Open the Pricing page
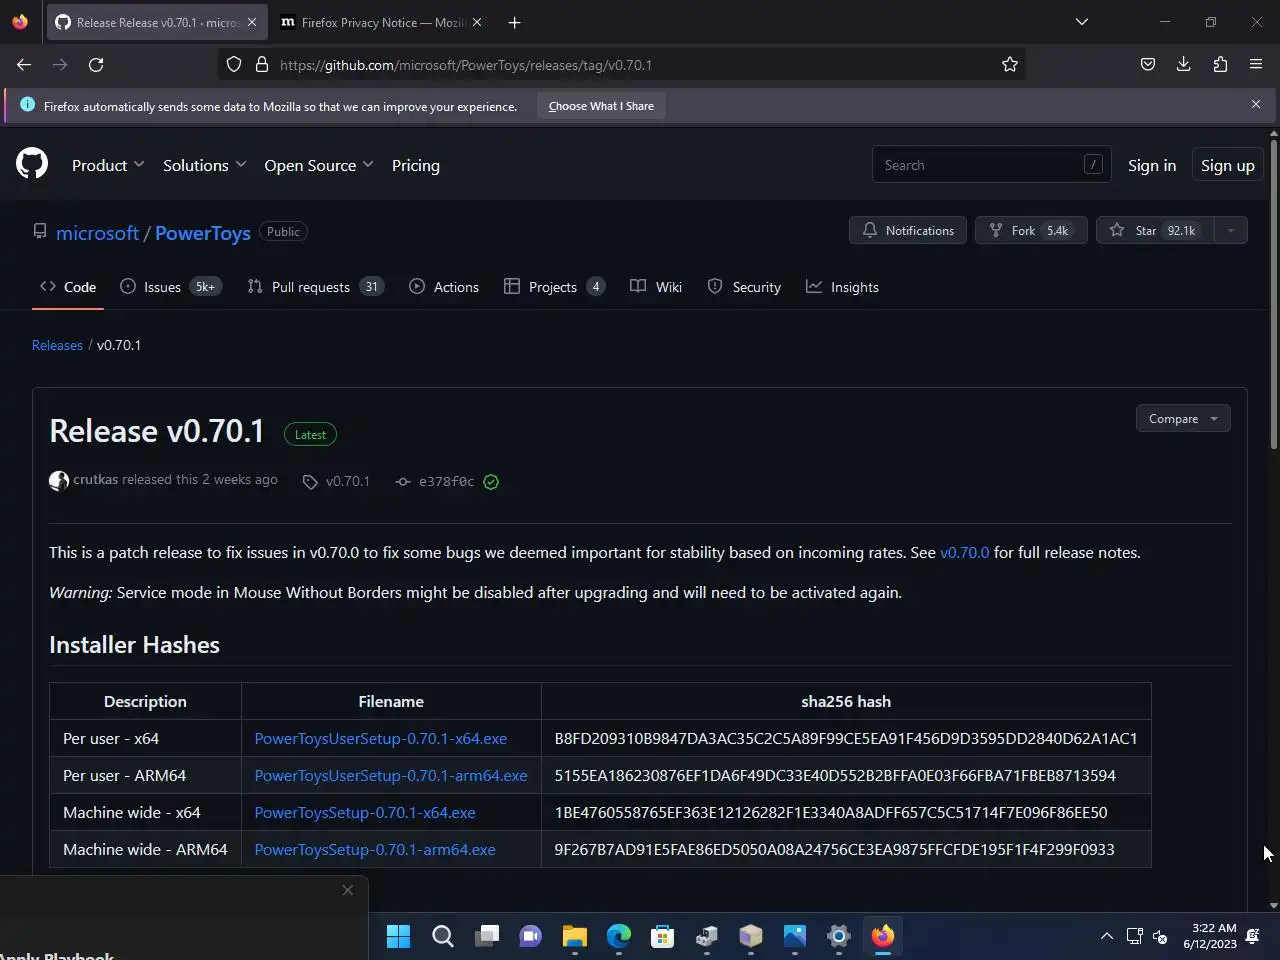The image size is (1280, 960). coord(416,165)
